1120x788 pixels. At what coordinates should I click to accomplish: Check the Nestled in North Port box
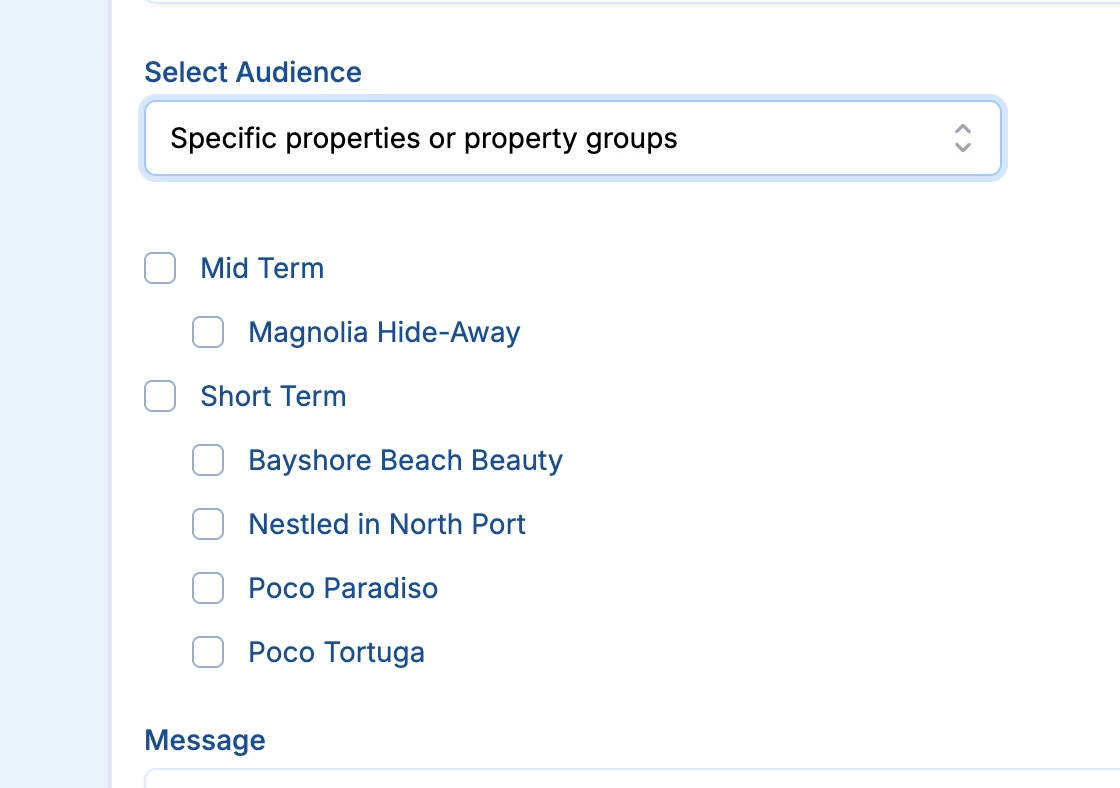coord(208,524)
